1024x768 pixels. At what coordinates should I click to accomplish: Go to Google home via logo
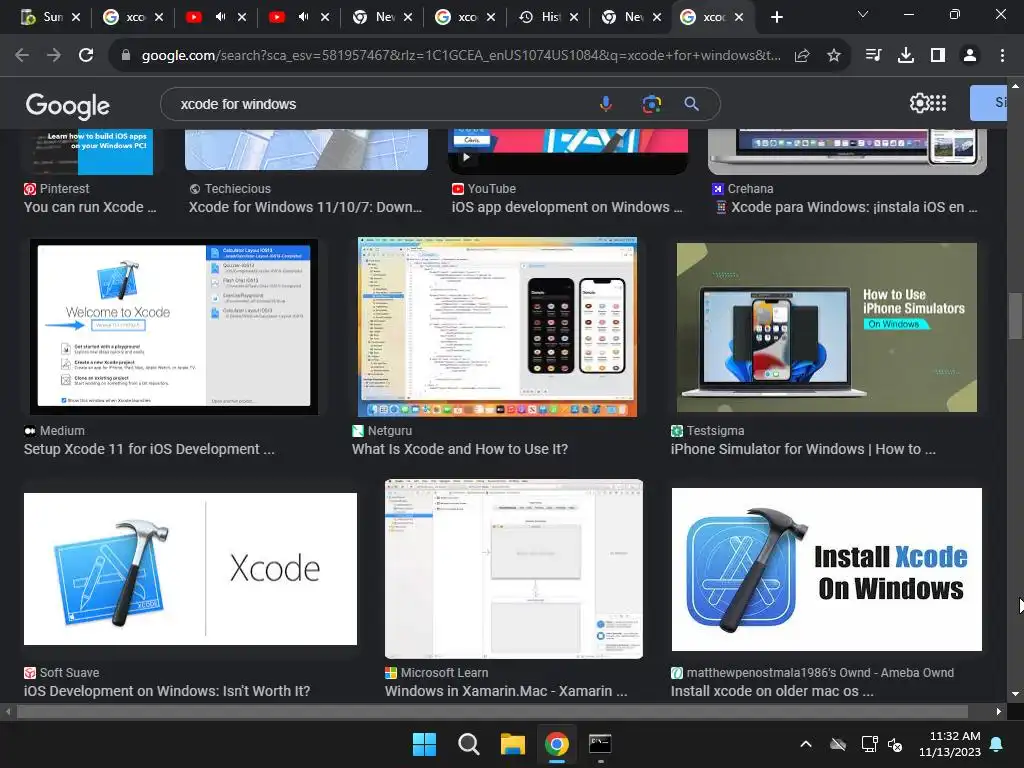click(x=68, y=105)
